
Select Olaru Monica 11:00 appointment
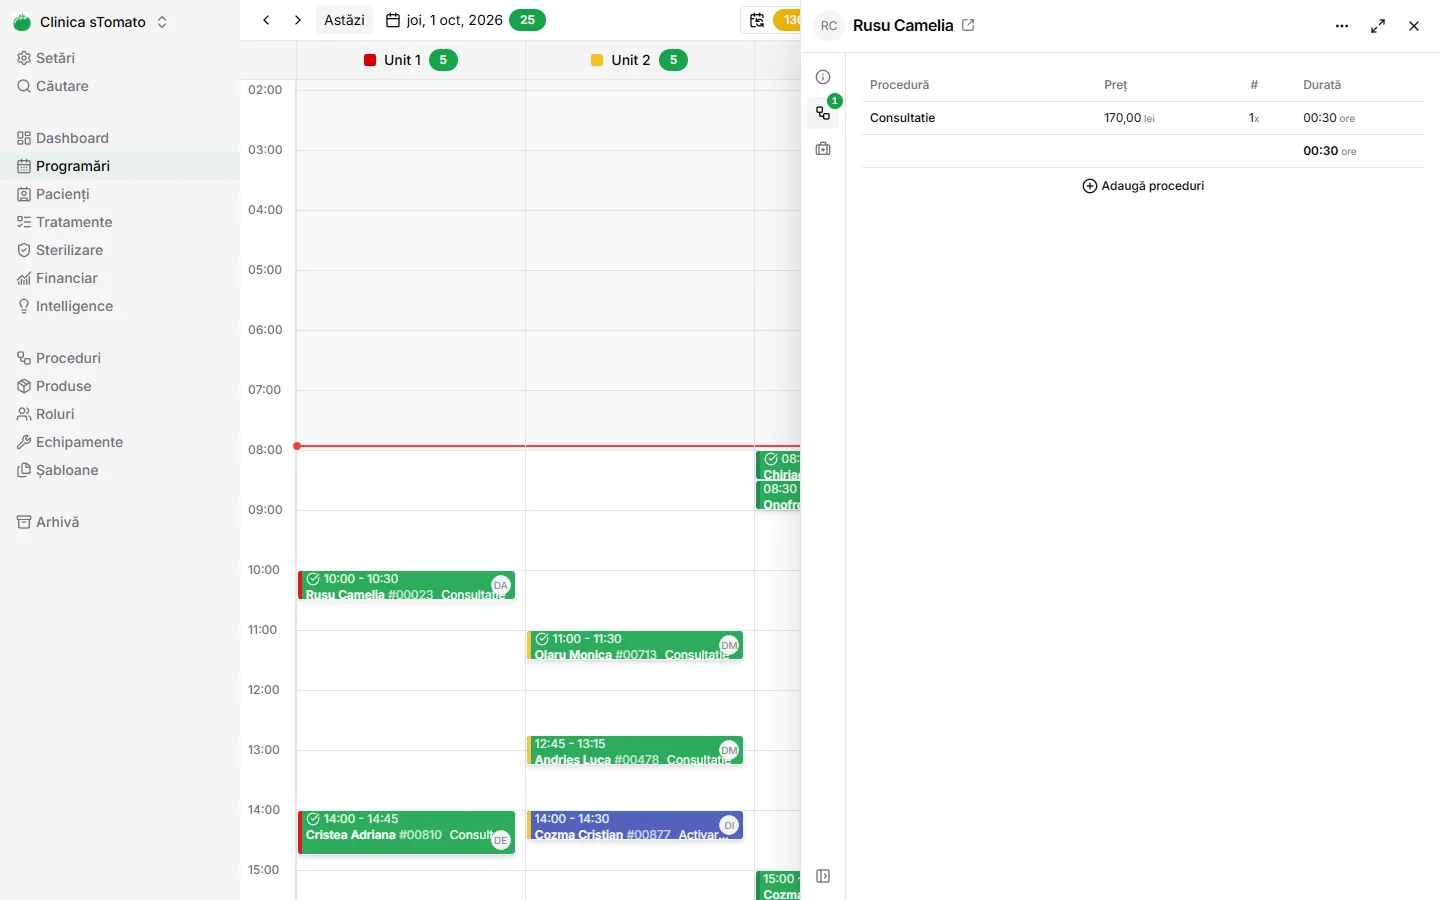[x=634, y=645]
